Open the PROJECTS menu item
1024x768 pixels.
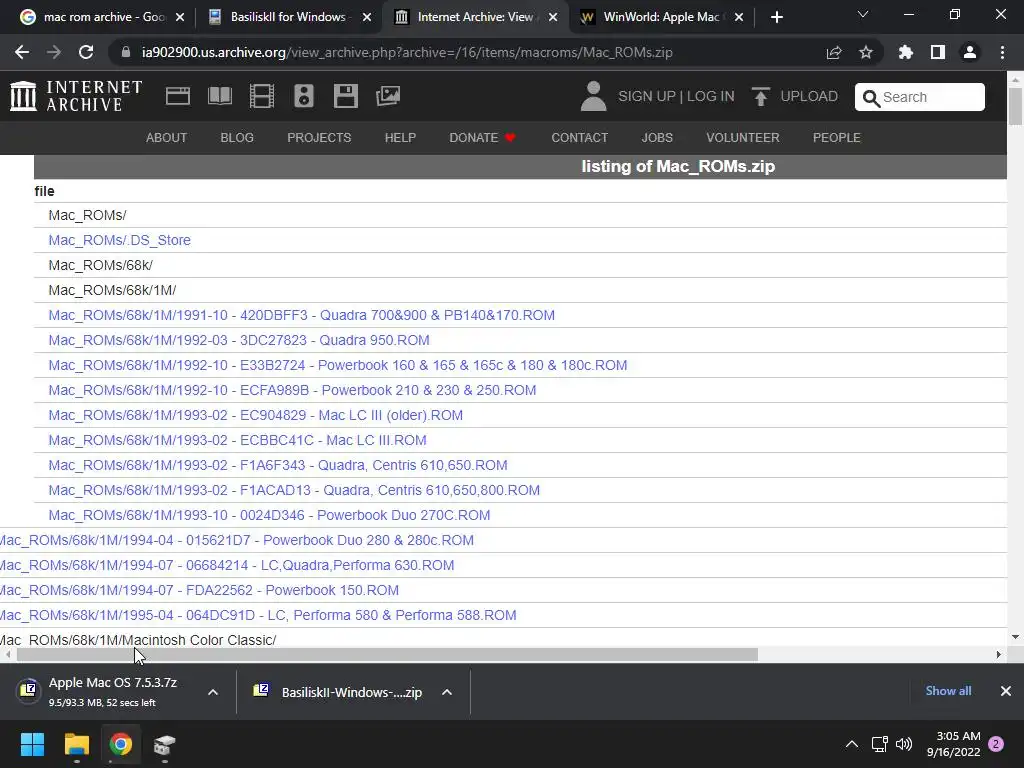[x=319, y=138]
